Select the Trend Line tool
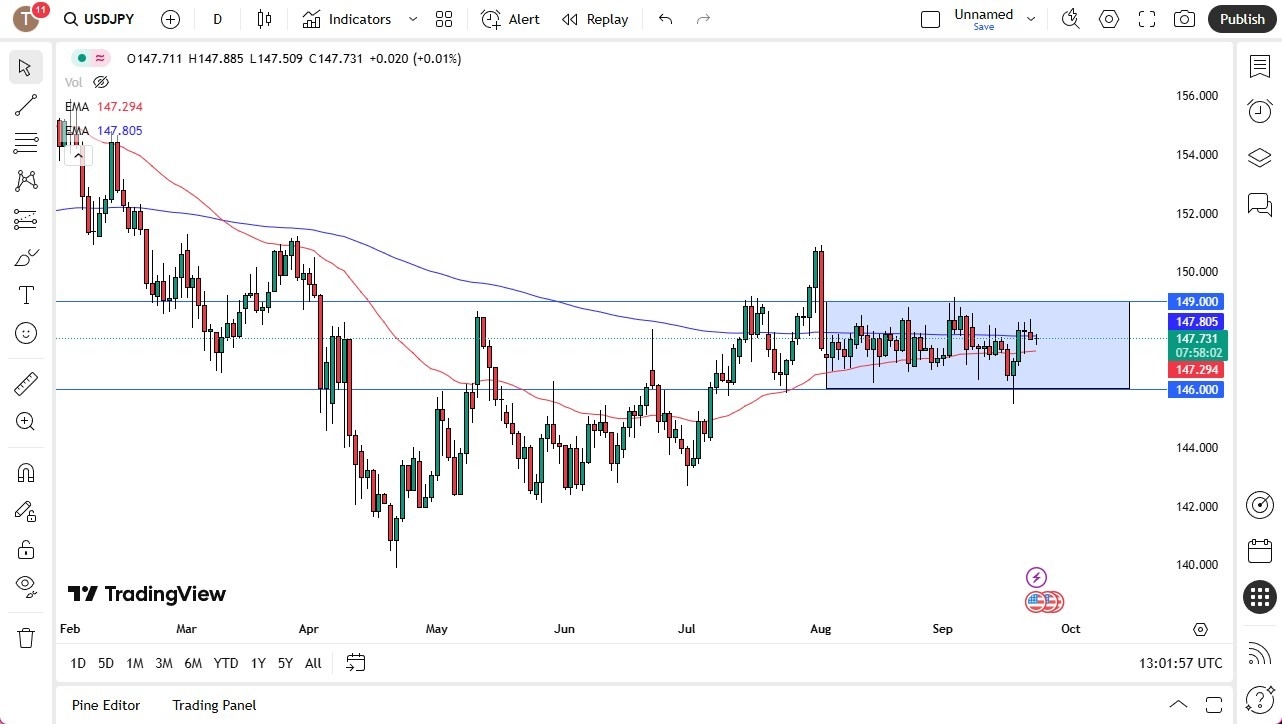The width and height of the screenshot is (1282, 724). 25,105
